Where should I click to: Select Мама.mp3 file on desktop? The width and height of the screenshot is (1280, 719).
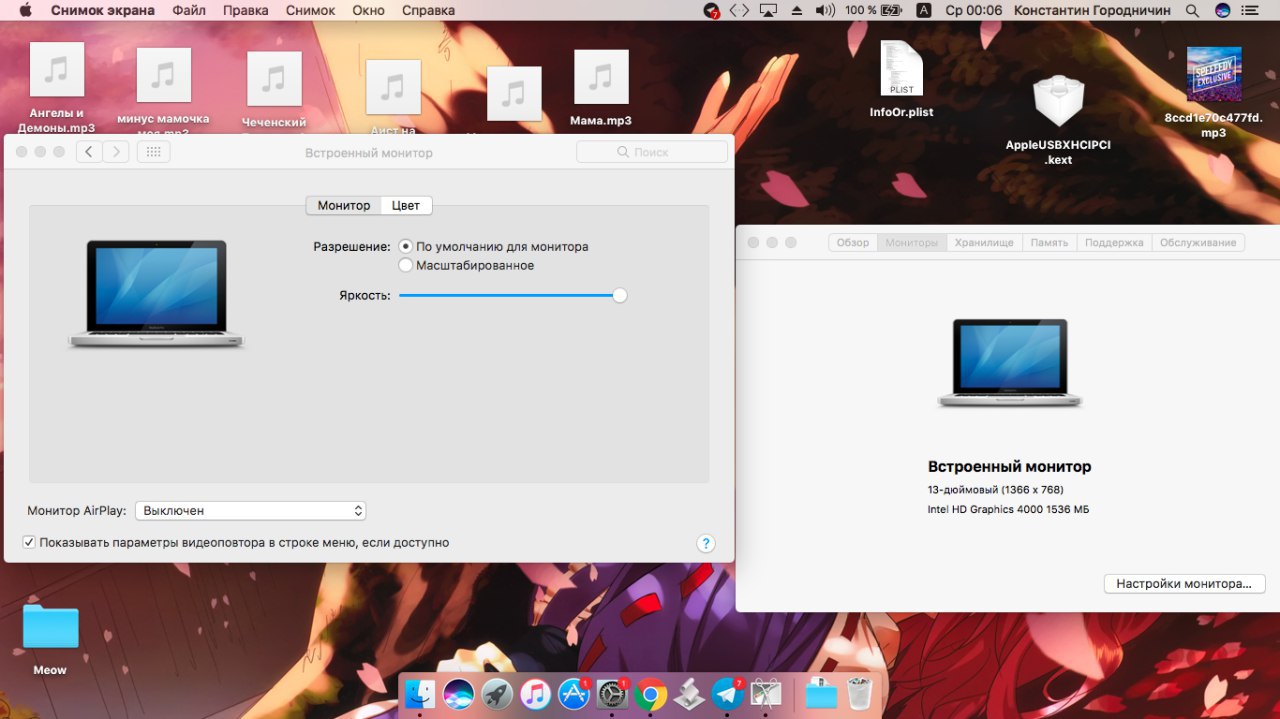pyautogui.click(x=601, y=88)
